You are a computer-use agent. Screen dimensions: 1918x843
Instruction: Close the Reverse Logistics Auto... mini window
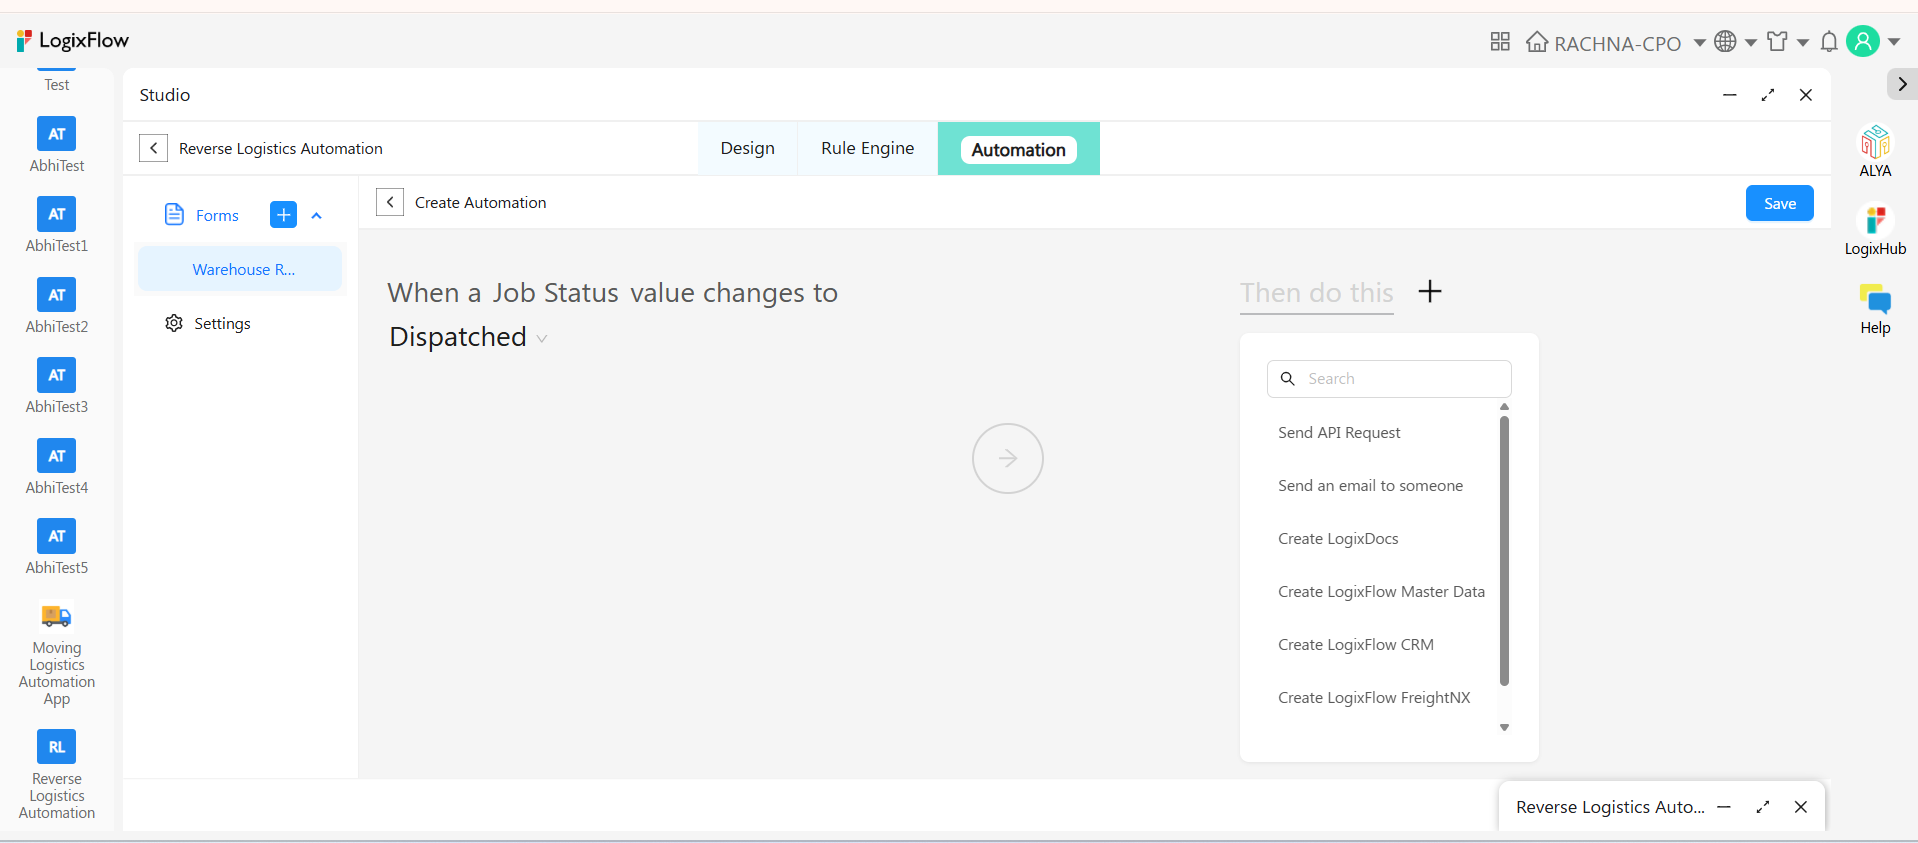(1801, 807)
